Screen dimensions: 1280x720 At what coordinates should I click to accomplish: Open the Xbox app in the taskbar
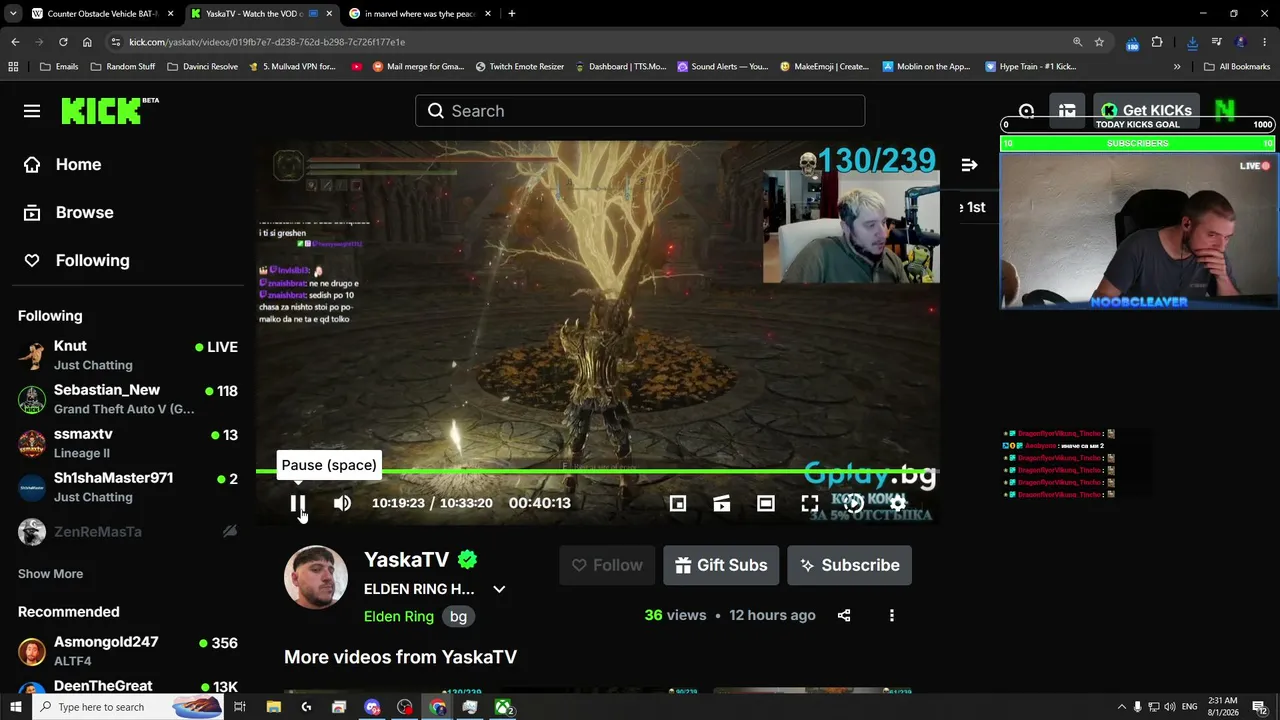(x=503, y=707)
